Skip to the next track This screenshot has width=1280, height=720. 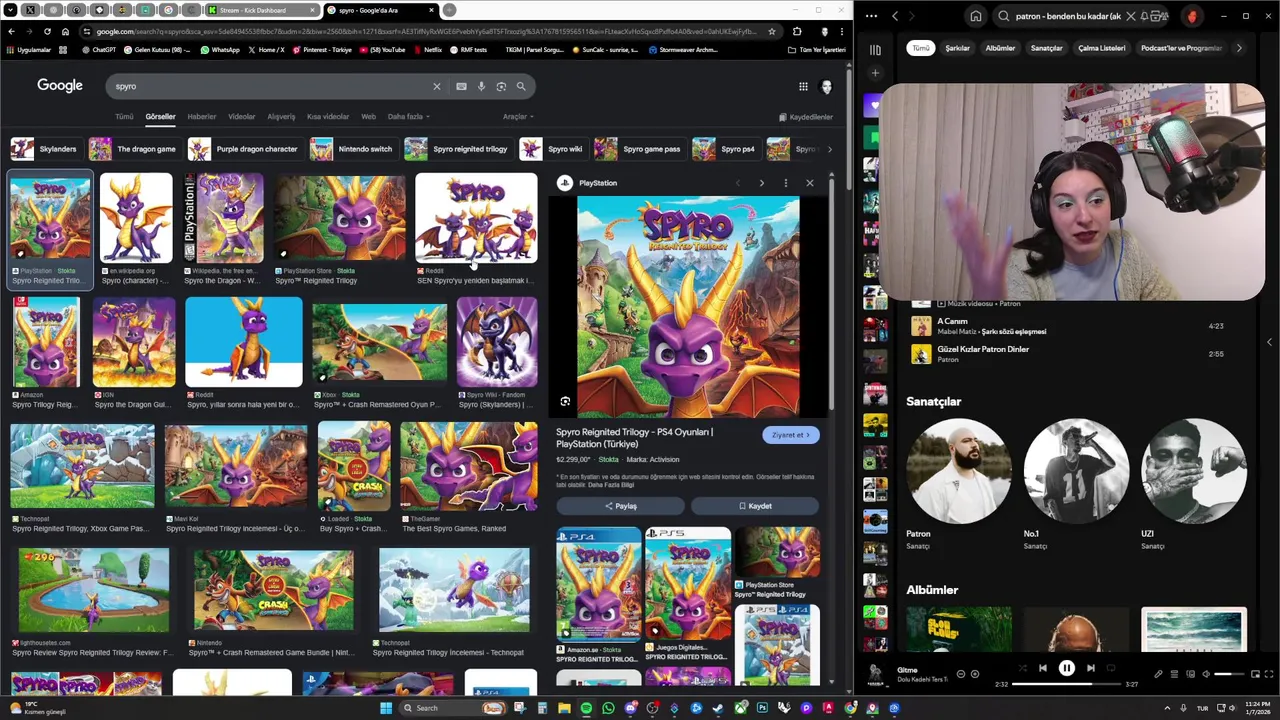pos(1091,669)
